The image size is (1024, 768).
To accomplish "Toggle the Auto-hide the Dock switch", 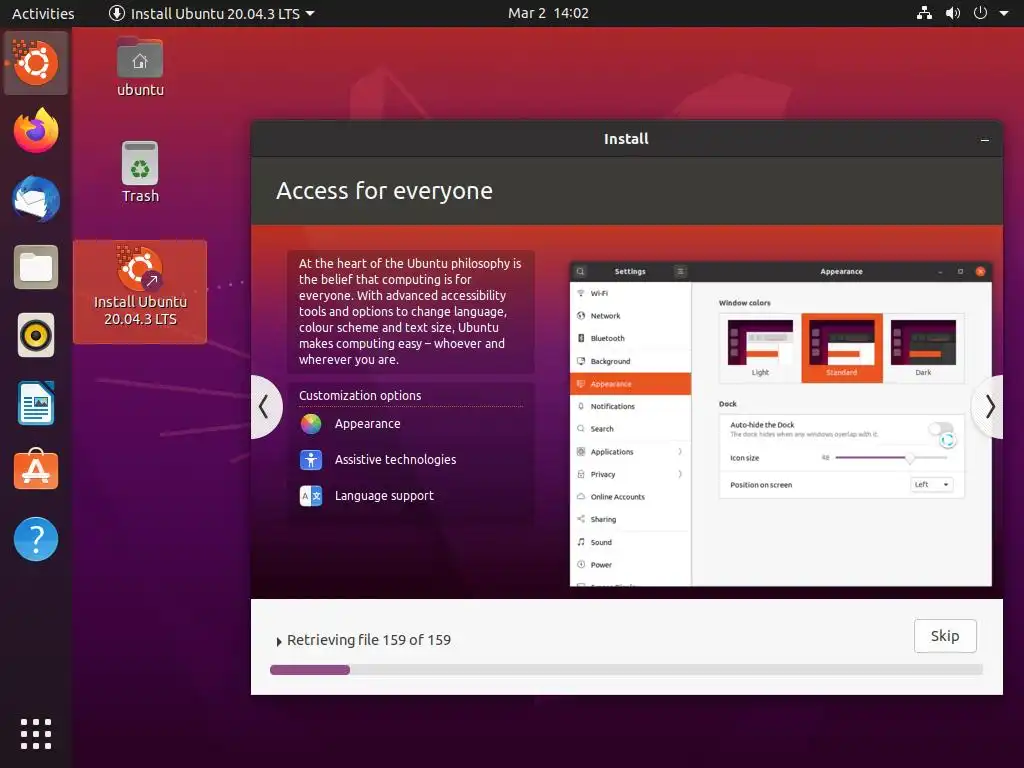I will 941,429.
